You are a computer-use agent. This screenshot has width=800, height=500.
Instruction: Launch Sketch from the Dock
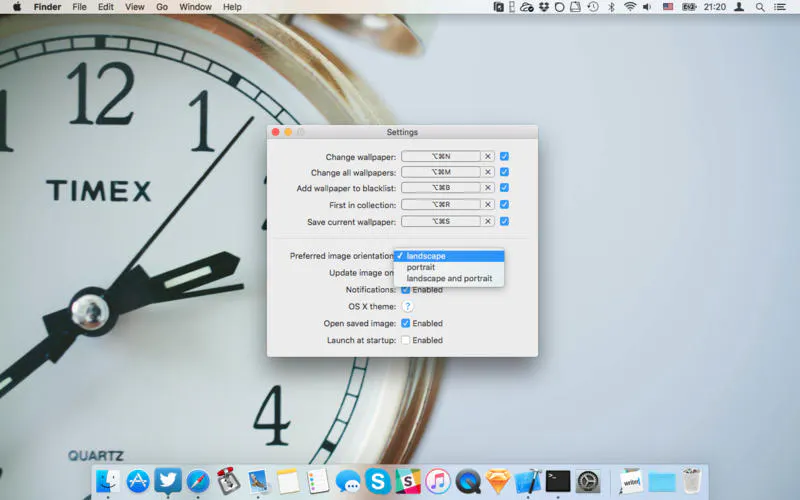[497, 481]
